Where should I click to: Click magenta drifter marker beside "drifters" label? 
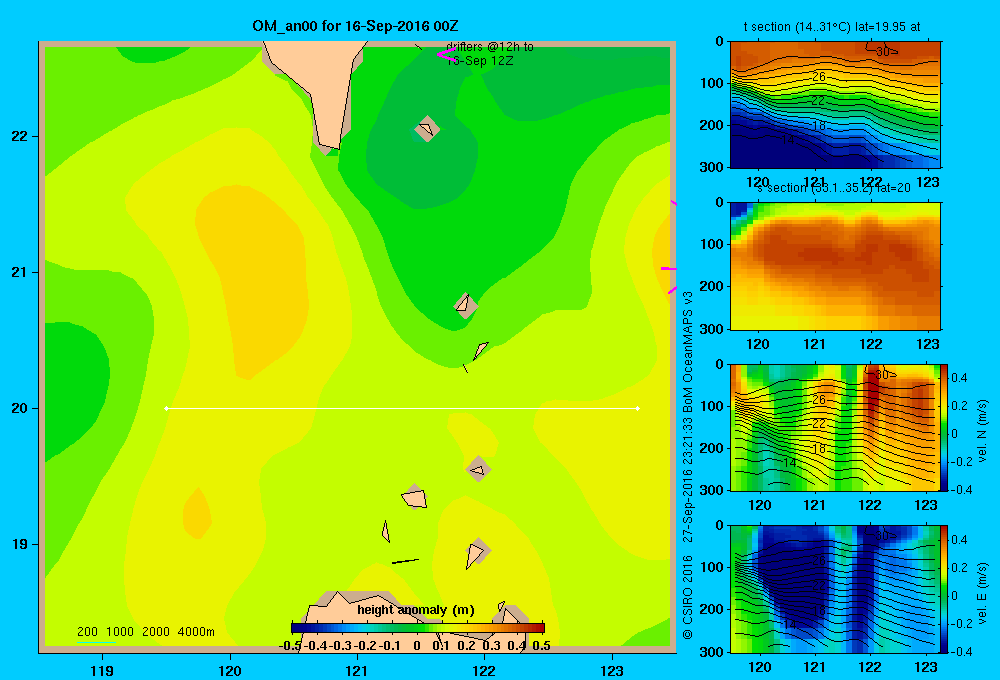pyautogui.click(x=446, y=55)
